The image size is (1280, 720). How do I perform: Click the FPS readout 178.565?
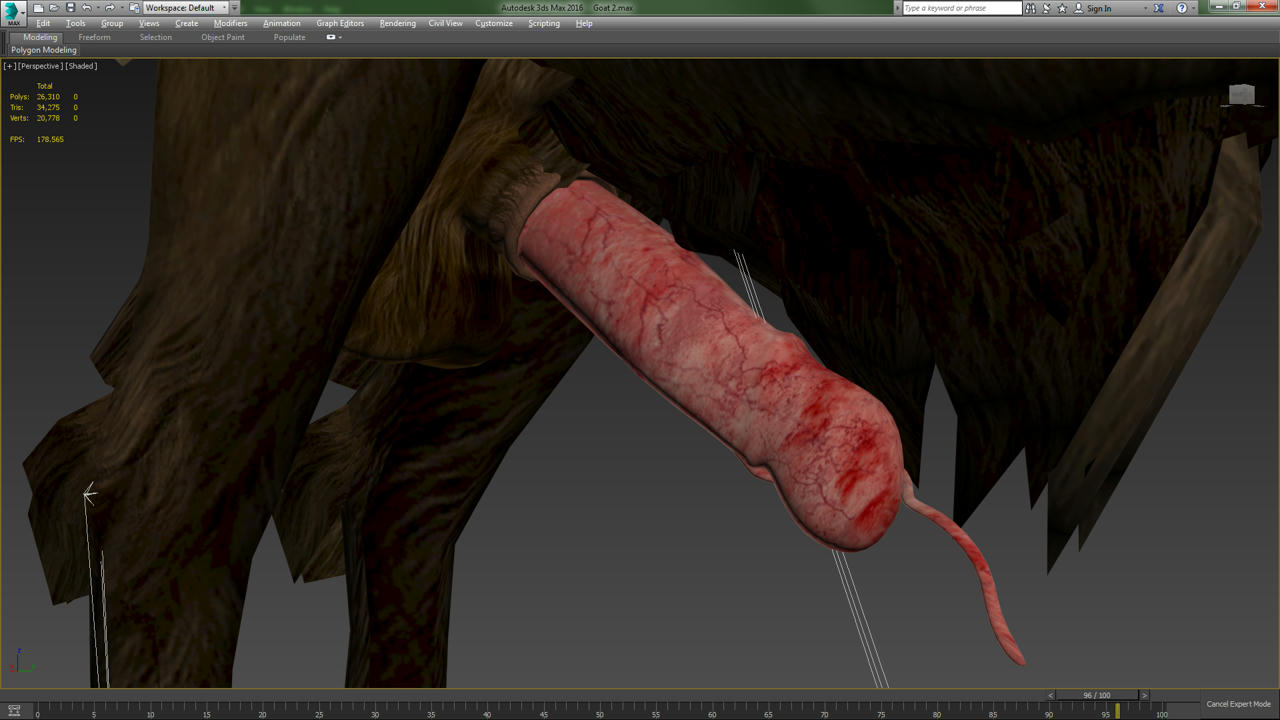50,139
